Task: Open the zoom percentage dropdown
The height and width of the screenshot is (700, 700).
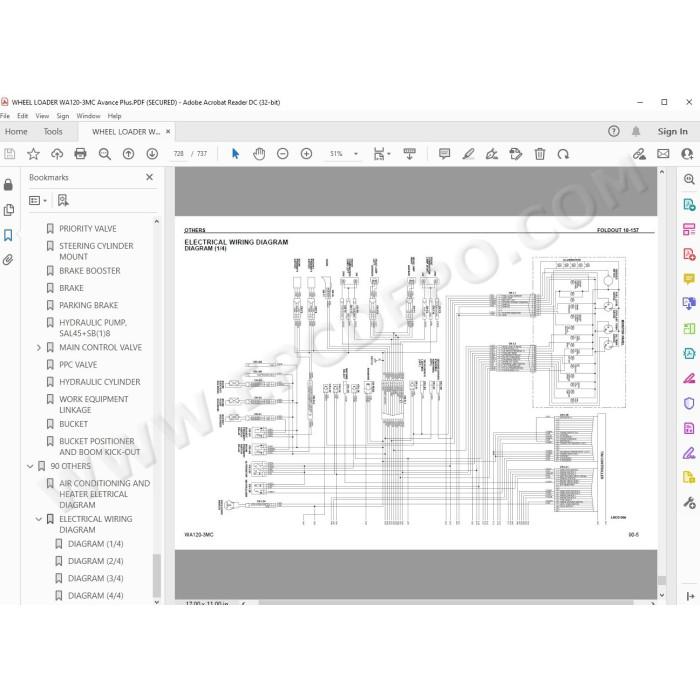Action: (356, 154)
